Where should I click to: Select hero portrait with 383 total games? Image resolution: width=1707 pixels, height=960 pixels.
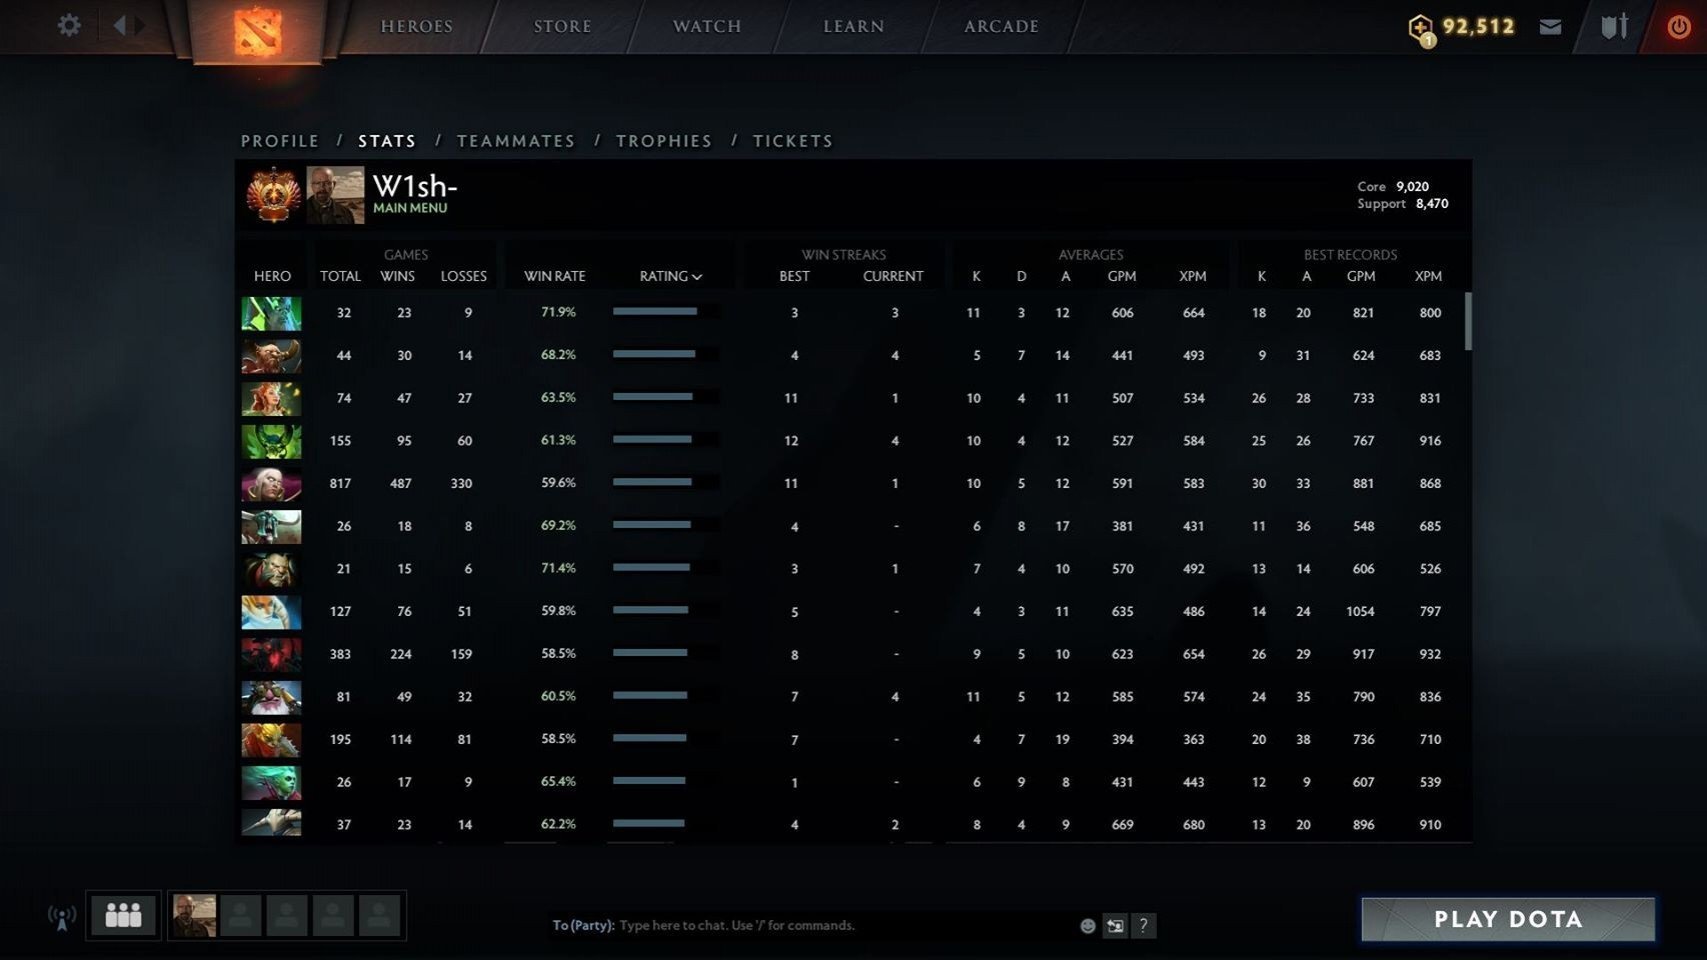click(271, 655)
